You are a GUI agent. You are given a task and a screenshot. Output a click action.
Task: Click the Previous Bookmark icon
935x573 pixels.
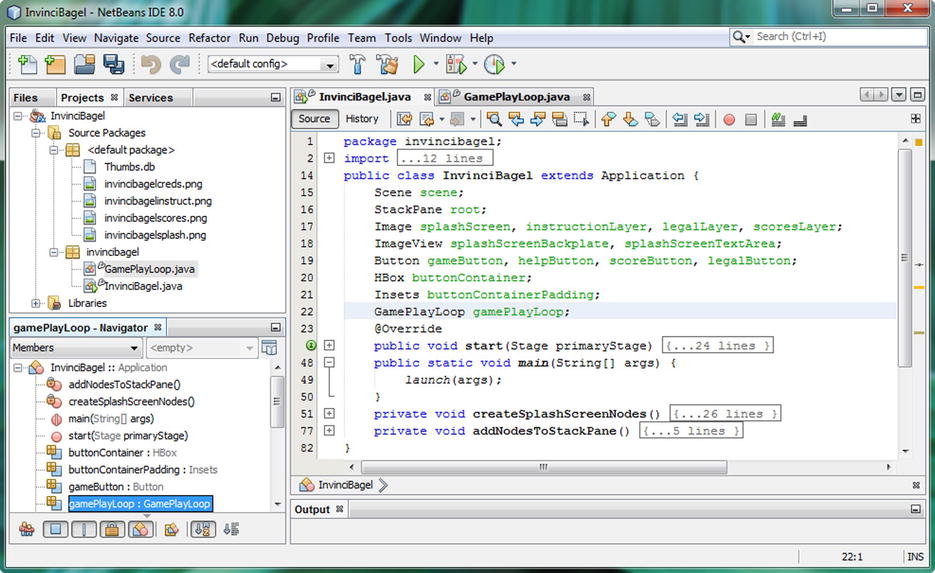tap(608, 119)
